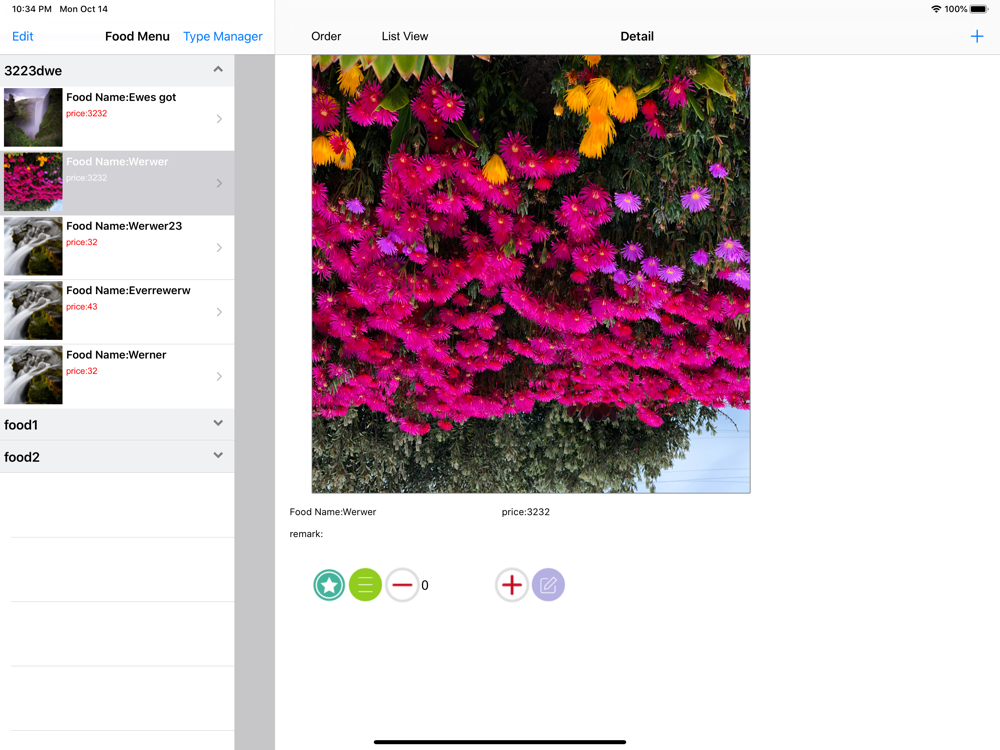Switch to List View
The height and width of the screenshot is (750, 1000).
pos(404,36)
